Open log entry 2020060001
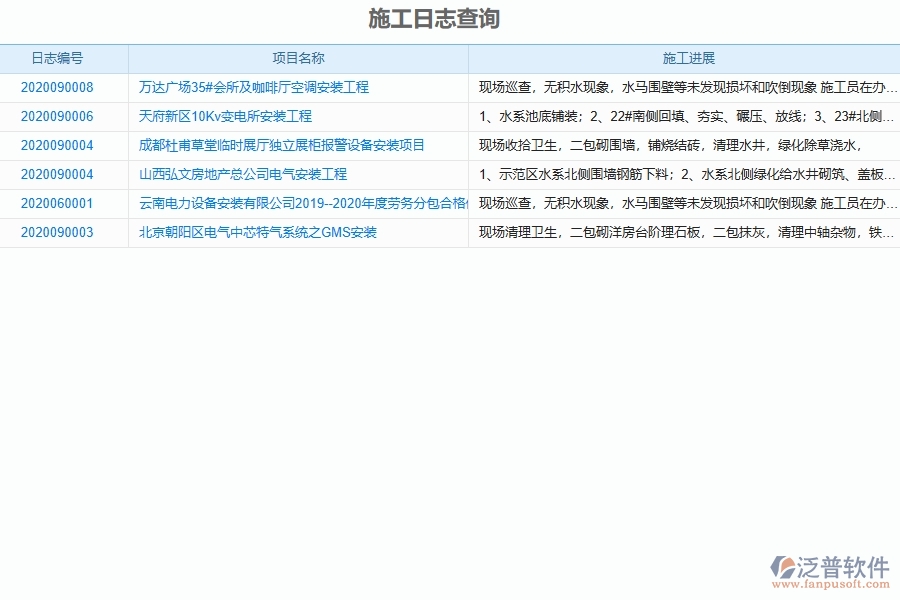This screenshot has height=600, width=900. pos(55,203)
